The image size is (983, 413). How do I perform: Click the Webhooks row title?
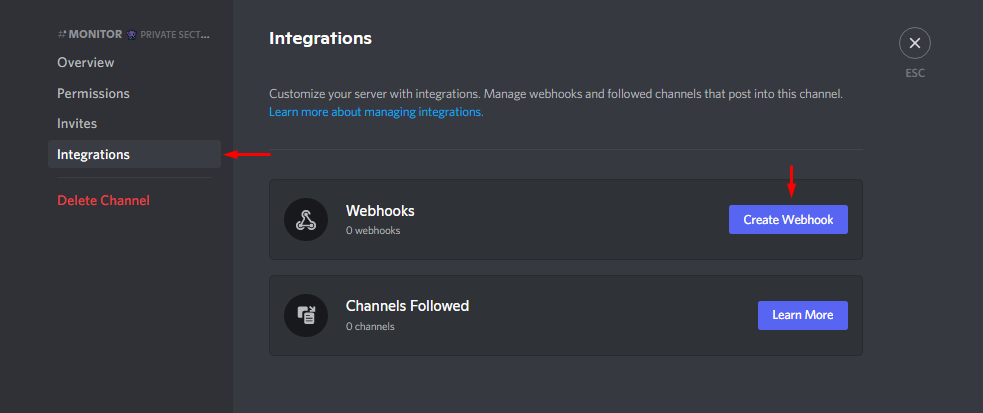pyautogui.click(x=380, y=211)
